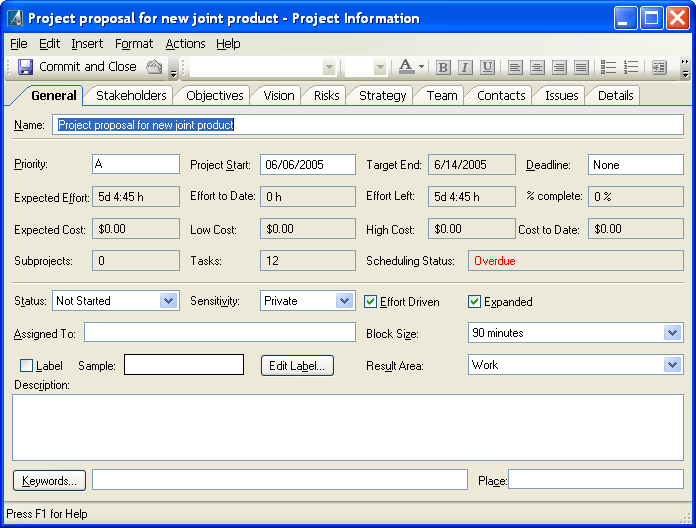Open the Status dropdown

pyautogui.click(x=168, y=301)
